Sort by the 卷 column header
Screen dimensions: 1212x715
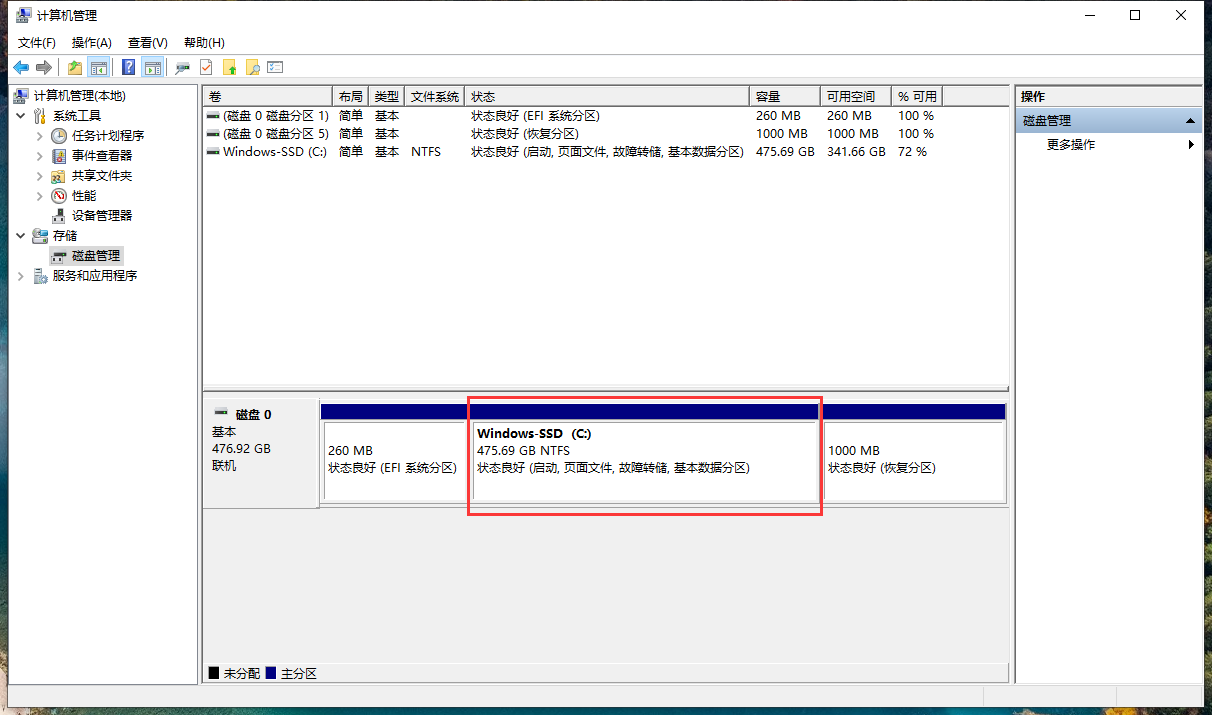[x=267, y=96]
